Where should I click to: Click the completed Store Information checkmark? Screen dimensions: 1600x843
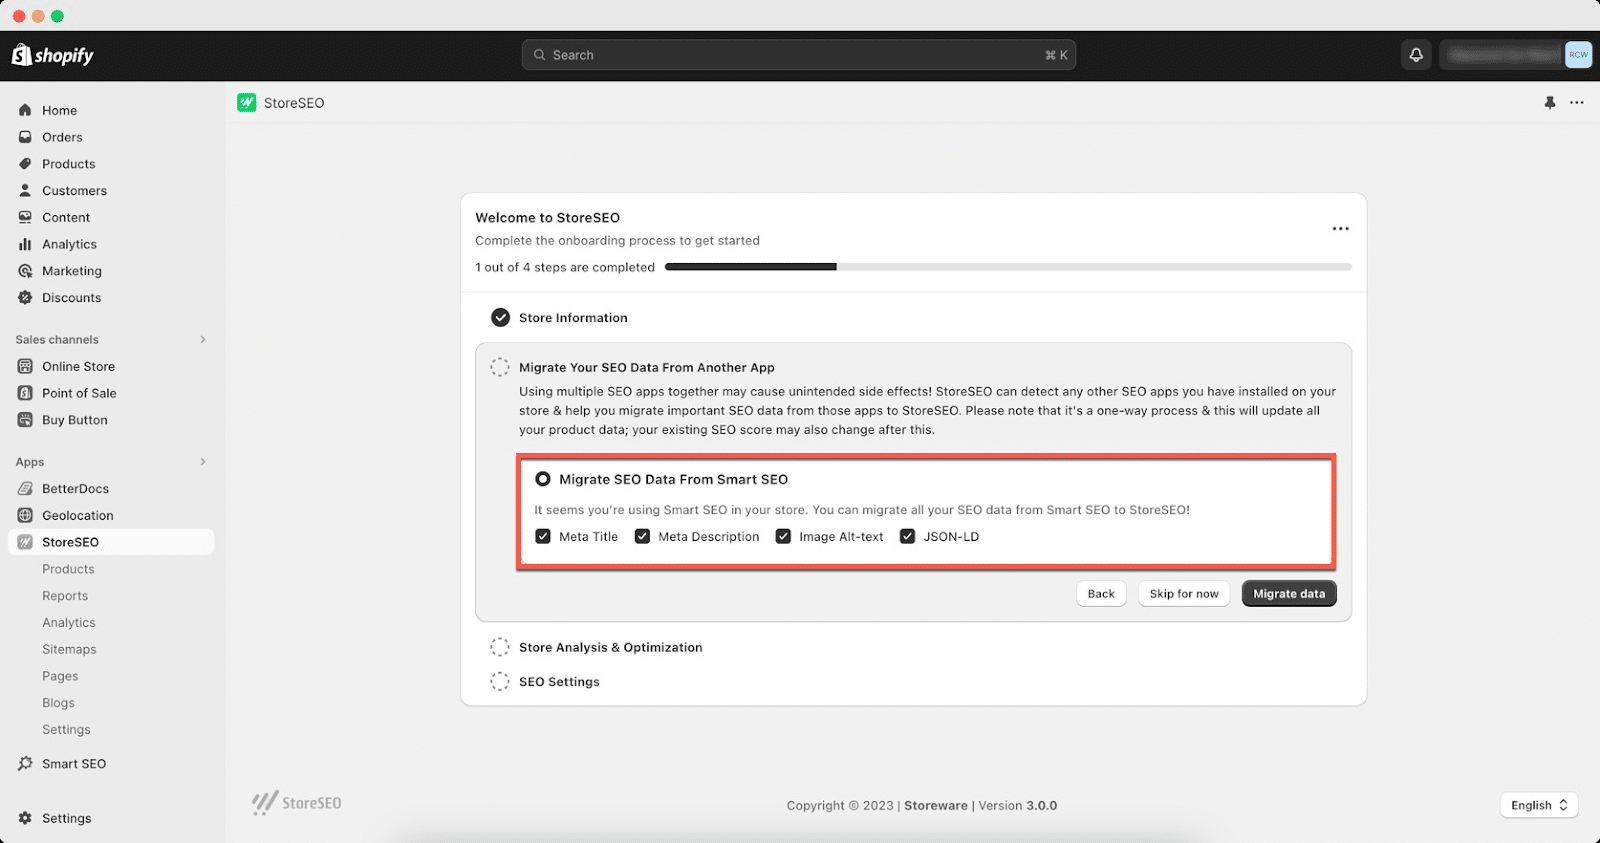[500, 317]
